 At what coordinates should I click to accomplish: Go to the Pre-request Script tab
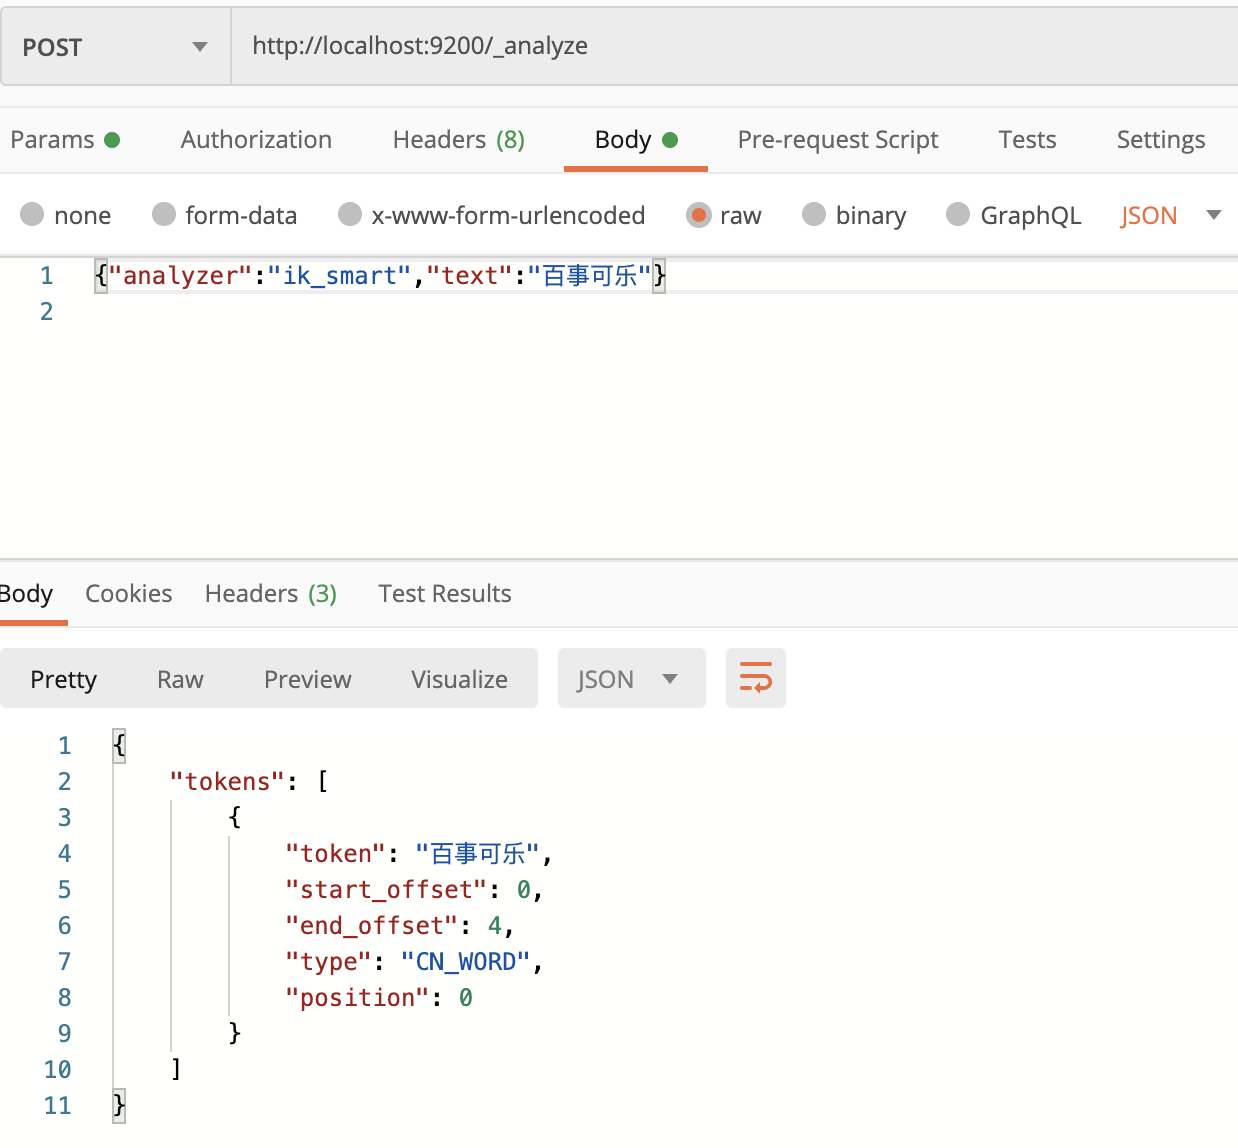pos(837,140)
